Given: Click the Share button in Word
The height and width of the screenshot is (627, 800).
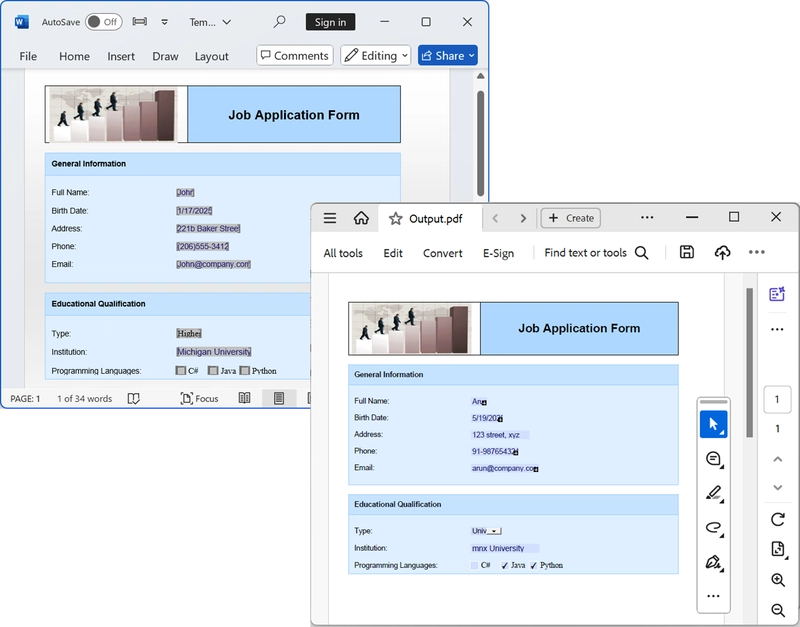Looking at the screenshot, I should pyautogui.click(x=447, y=55).
